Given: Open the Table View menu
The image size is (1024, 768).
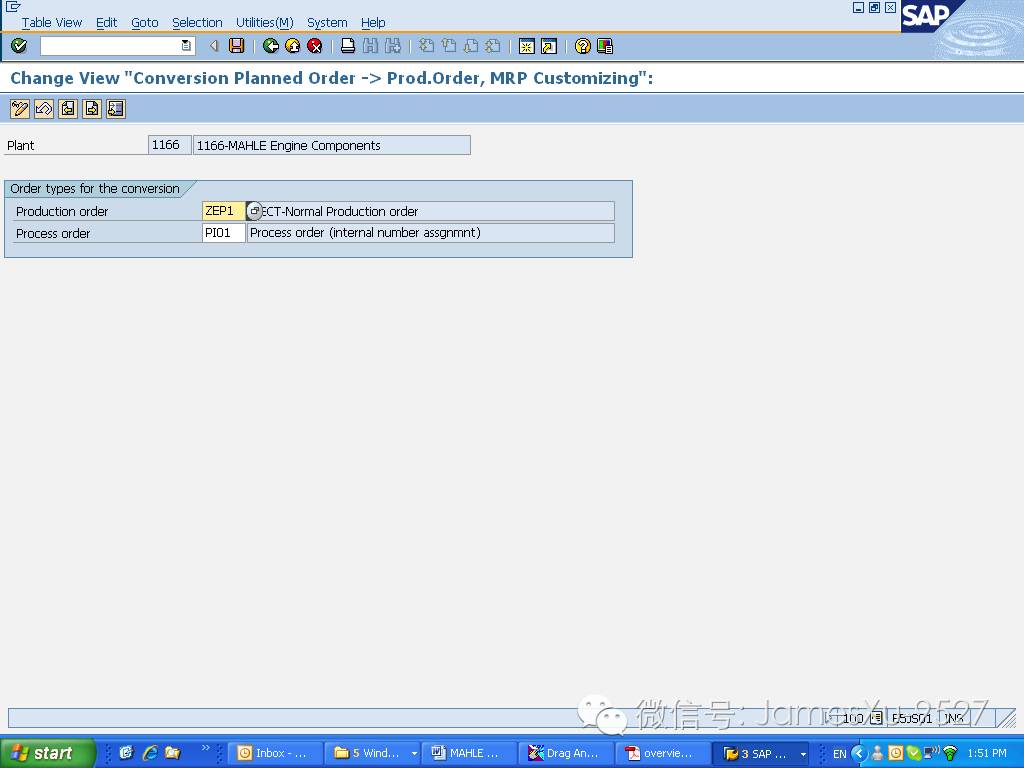Looking at the screenshot, I should pyautogui.click(x=52, y=22).
